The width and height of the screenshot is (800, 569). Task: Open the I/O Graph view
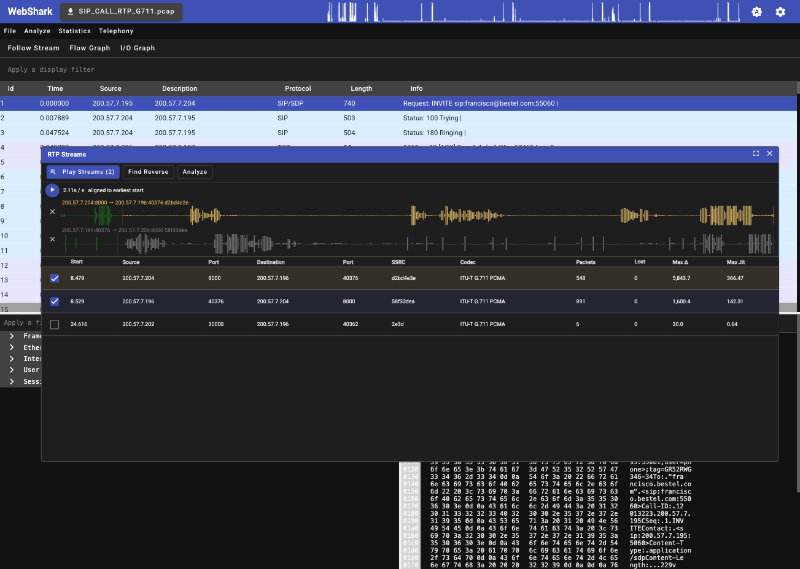(137, 48)
